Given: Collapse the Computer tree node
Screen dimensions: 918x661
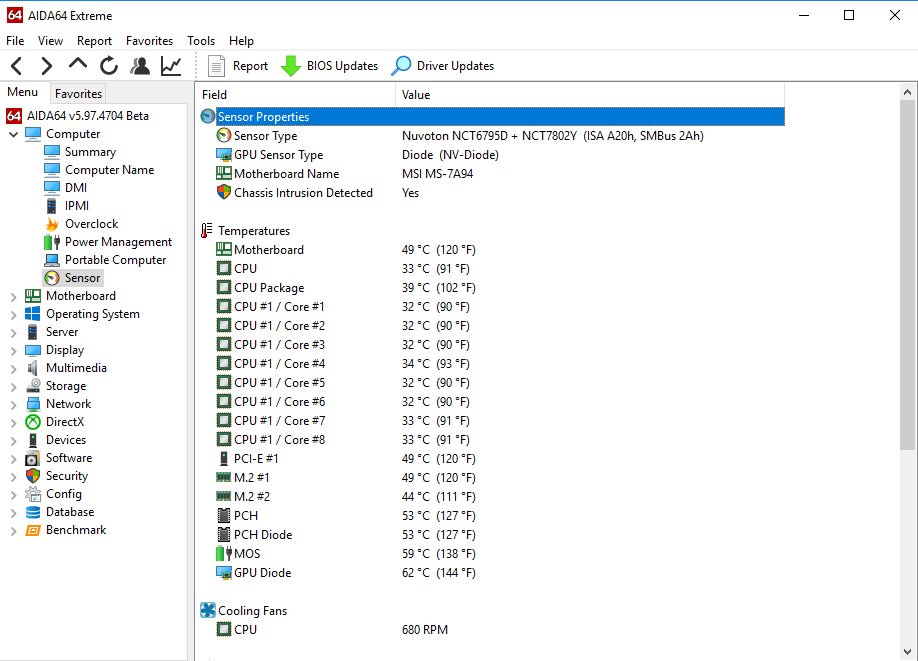Looking at the screenshot, I should 14,134.
